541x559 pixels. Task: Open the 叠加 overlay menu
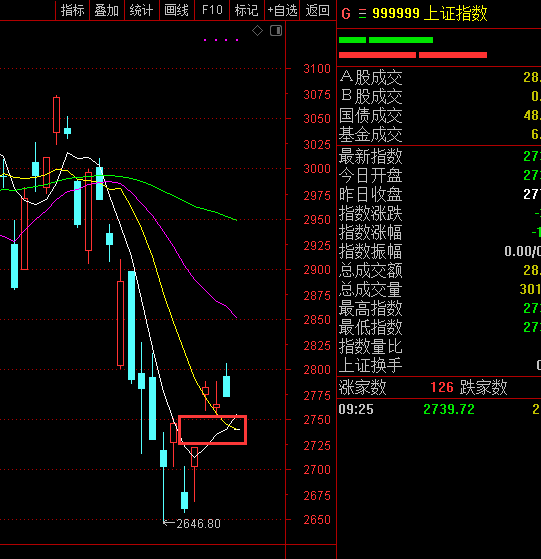pyautogui.click(x=107, y=10)
